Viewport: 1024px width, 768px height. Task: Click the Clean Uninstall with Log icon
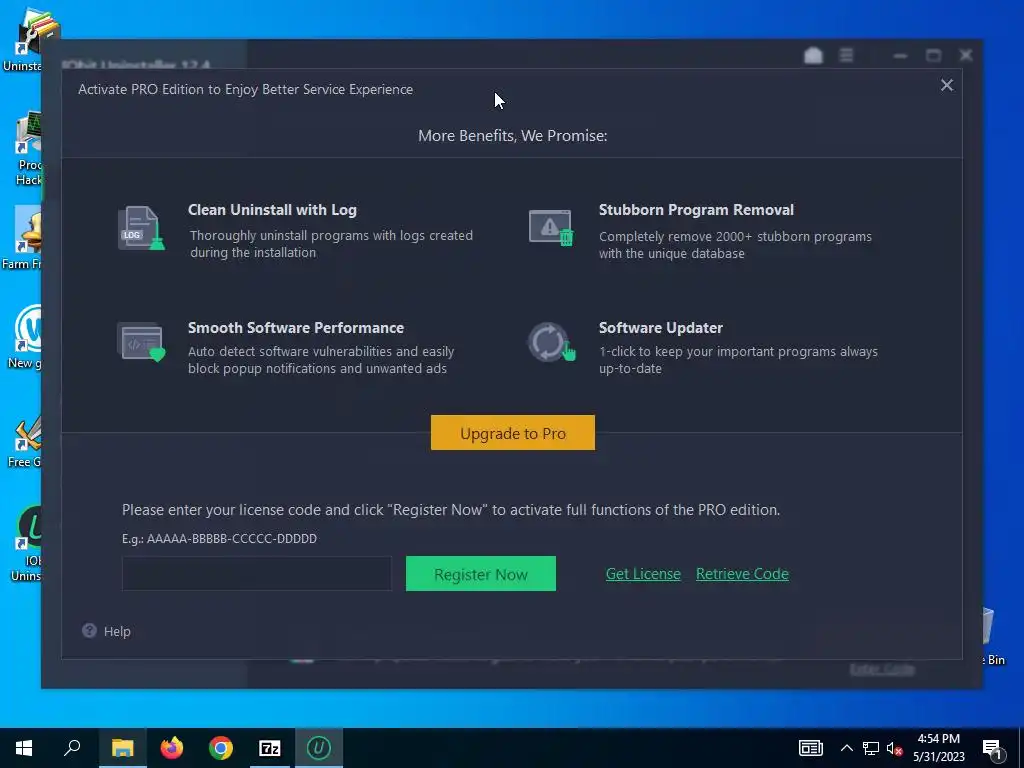coord(141,228)
